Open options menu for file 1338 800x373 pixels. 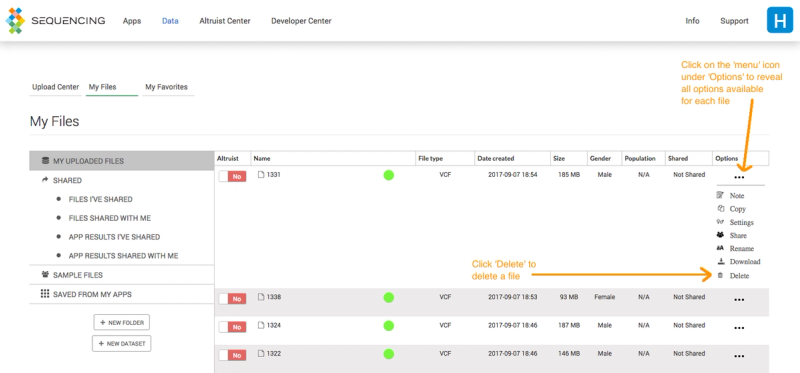click(739, 300)
